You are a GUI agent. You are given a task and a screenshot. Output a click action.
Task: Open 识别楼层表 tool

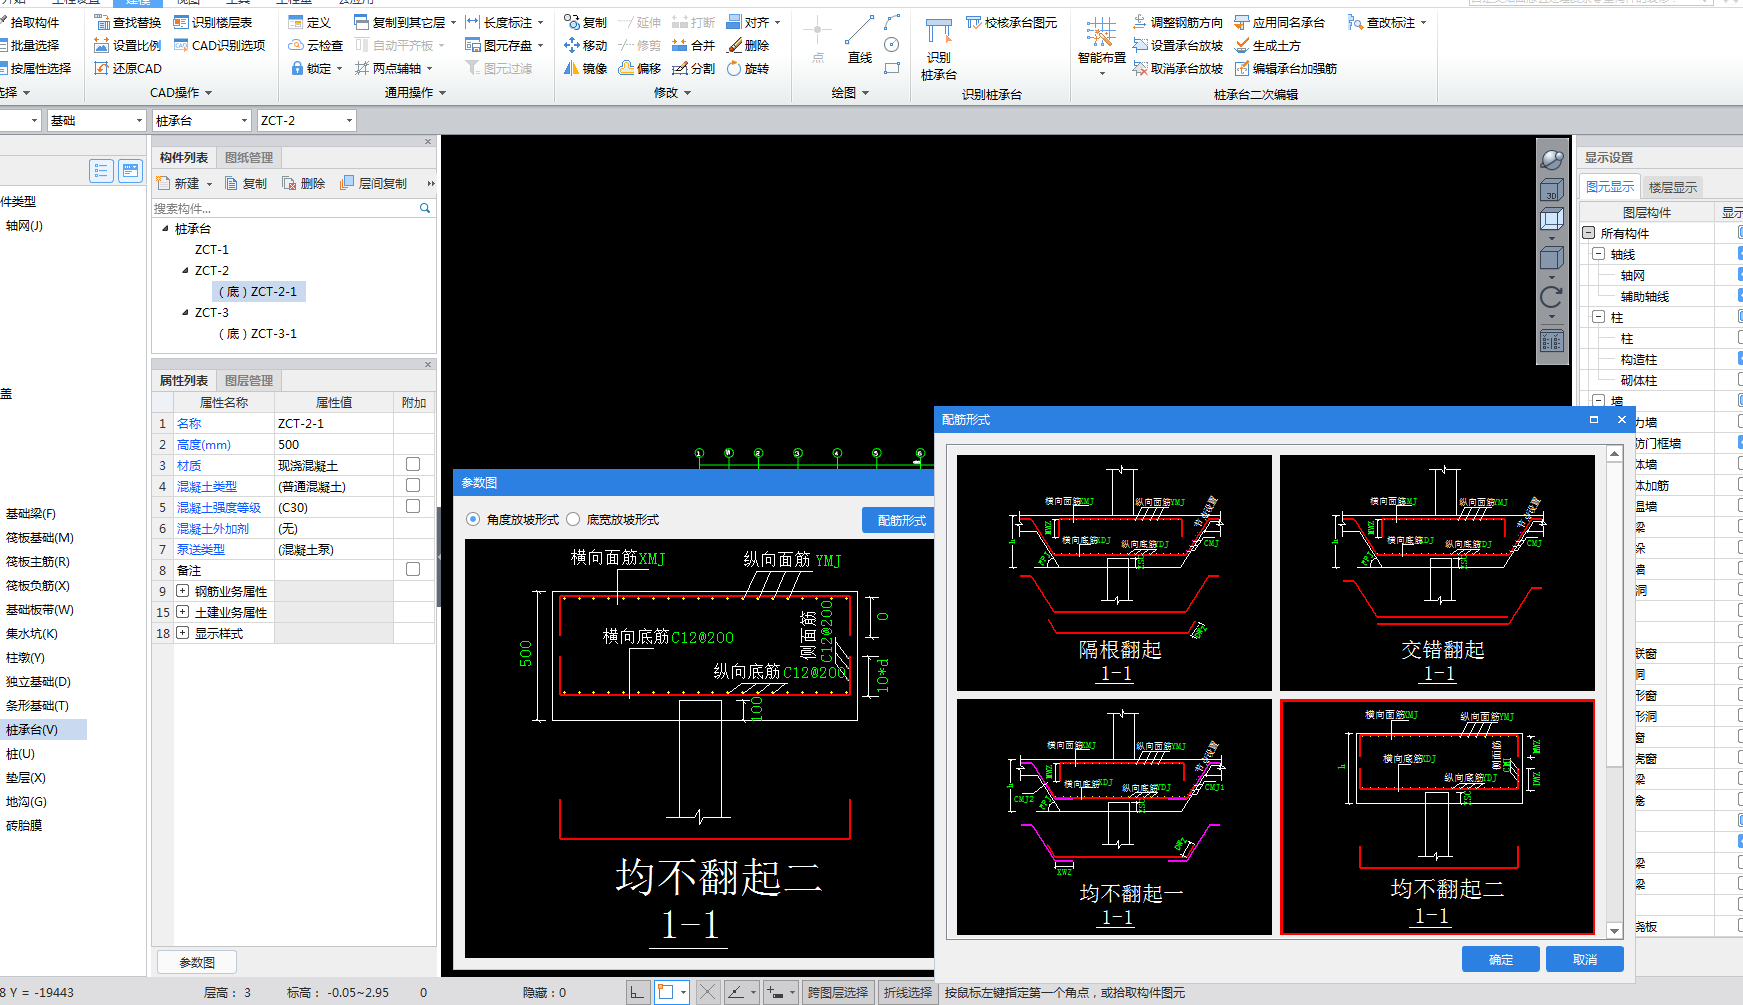click(213, 22)
